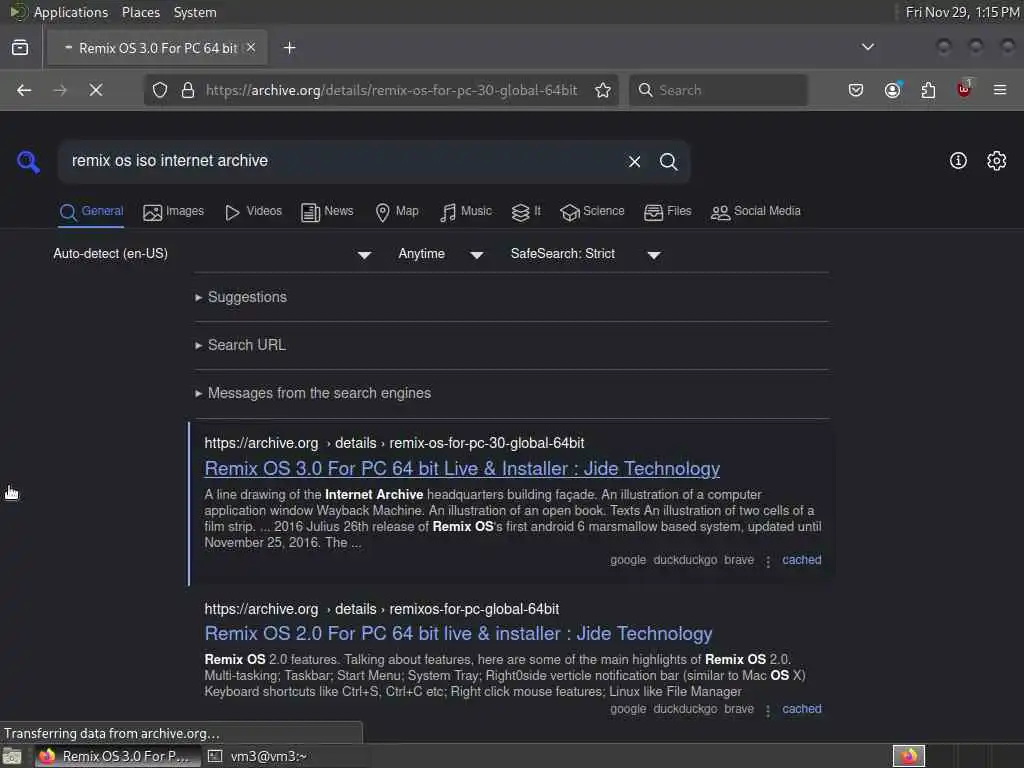This screenshot has width=1024, height=768.
Task: Open the extensions puzzle icon
Action: coord(928,90)
